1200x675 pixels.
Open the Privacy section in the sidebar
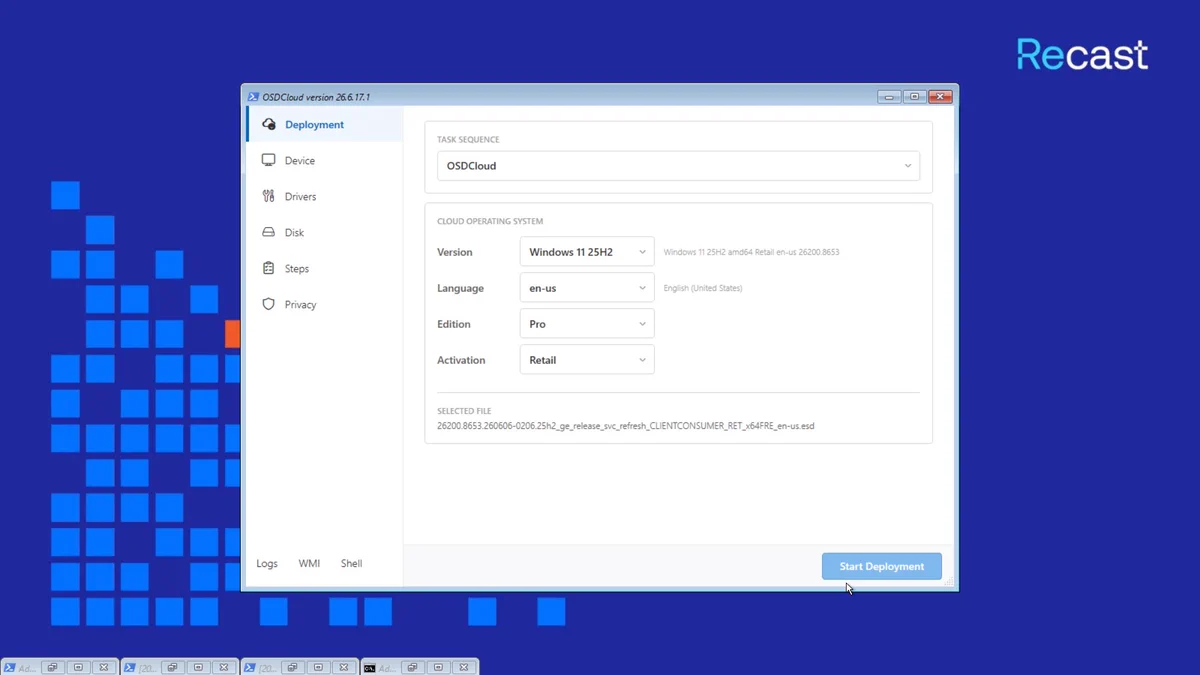[324, 305]
